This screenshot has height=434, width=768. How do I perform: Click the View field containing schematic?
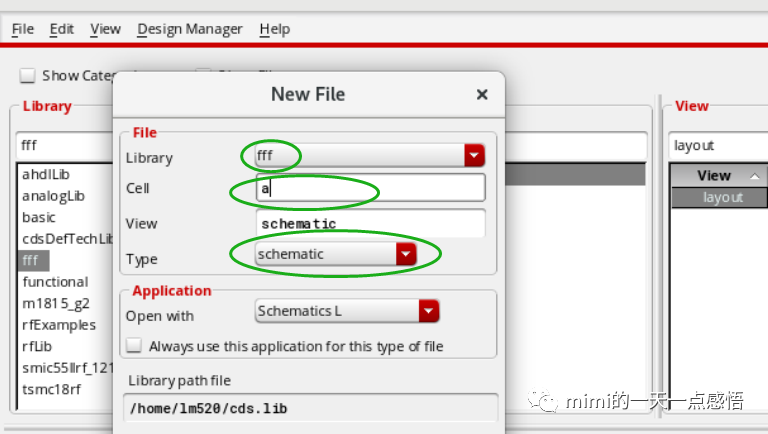click(x=370, y=223)
